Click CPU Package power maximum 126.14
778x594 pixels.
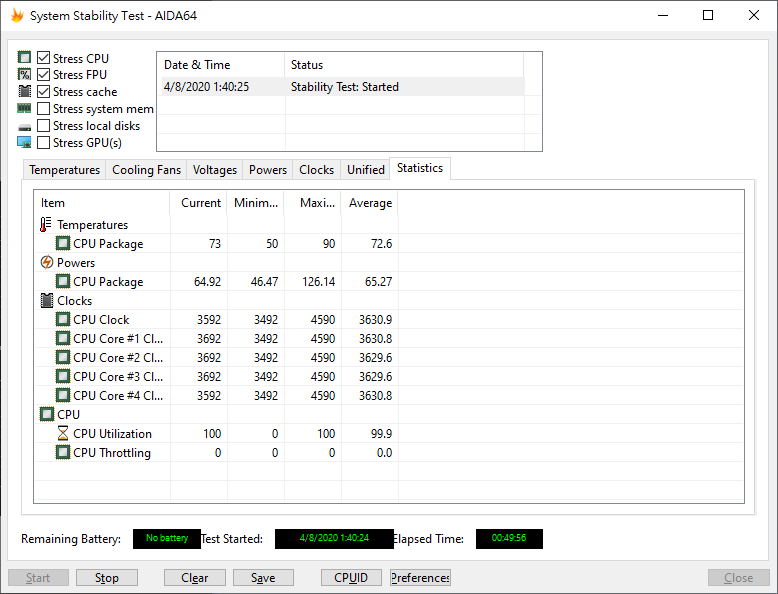[x=319, y=282]
